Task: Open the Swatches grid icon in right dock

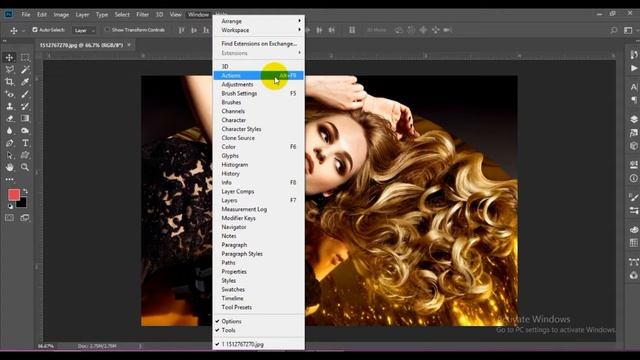Action: point(633,243)
